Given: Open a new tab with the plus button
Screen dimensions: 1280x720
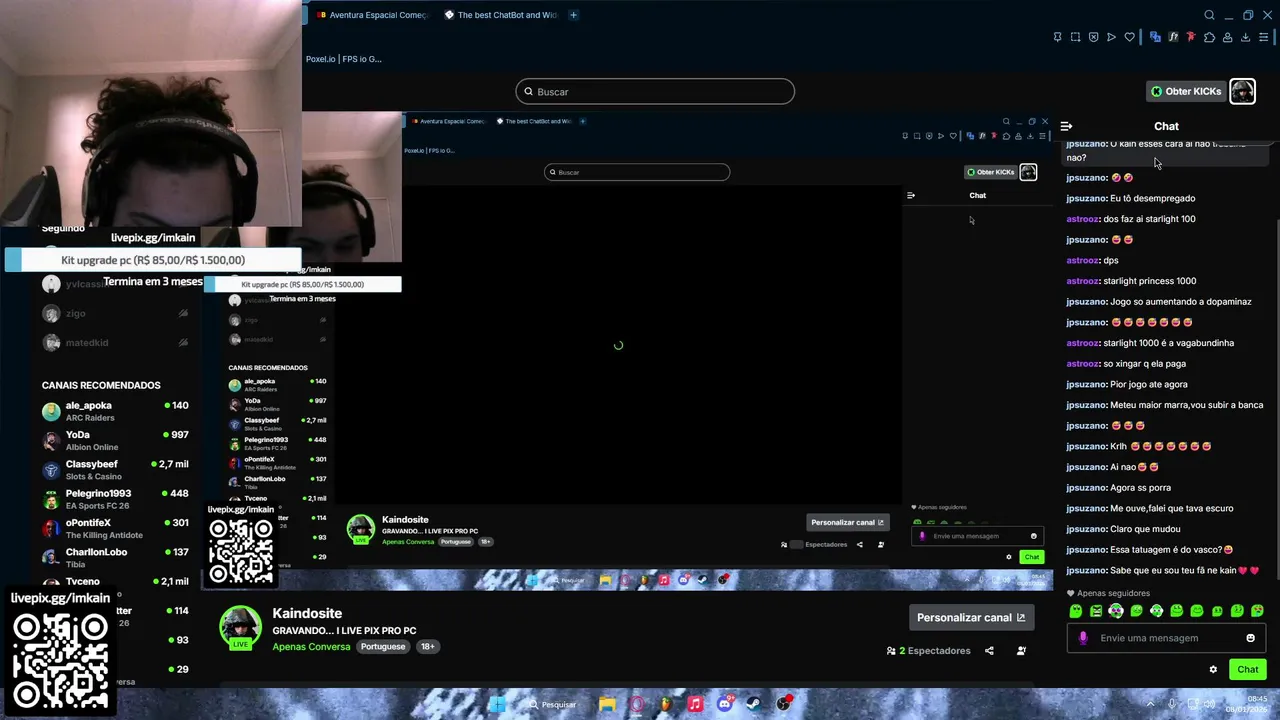Looking at the screenshot, I should (x=573, y=15).
